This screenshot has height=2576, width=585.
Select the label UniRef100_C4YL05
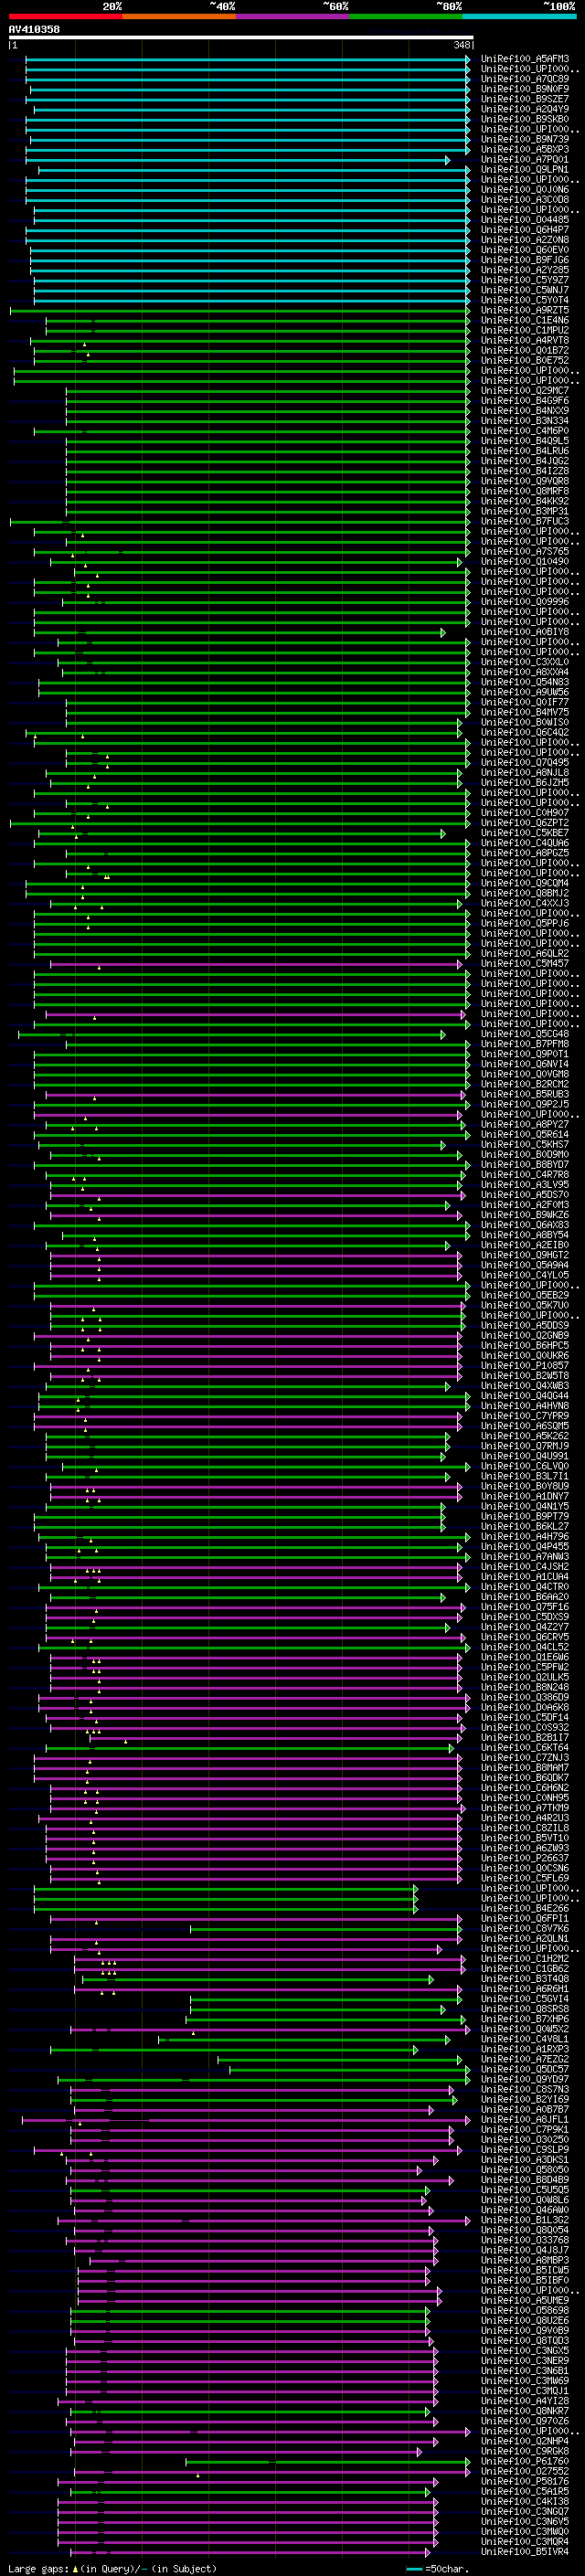pos(525,1275)
